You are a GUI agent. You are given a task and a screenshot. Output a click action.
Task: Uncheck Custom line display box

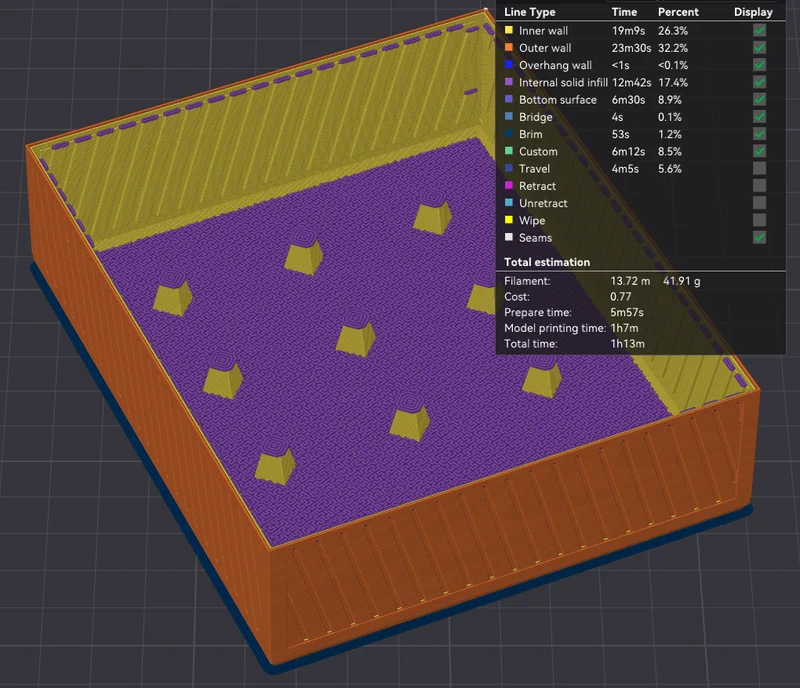tap(759, 151)
